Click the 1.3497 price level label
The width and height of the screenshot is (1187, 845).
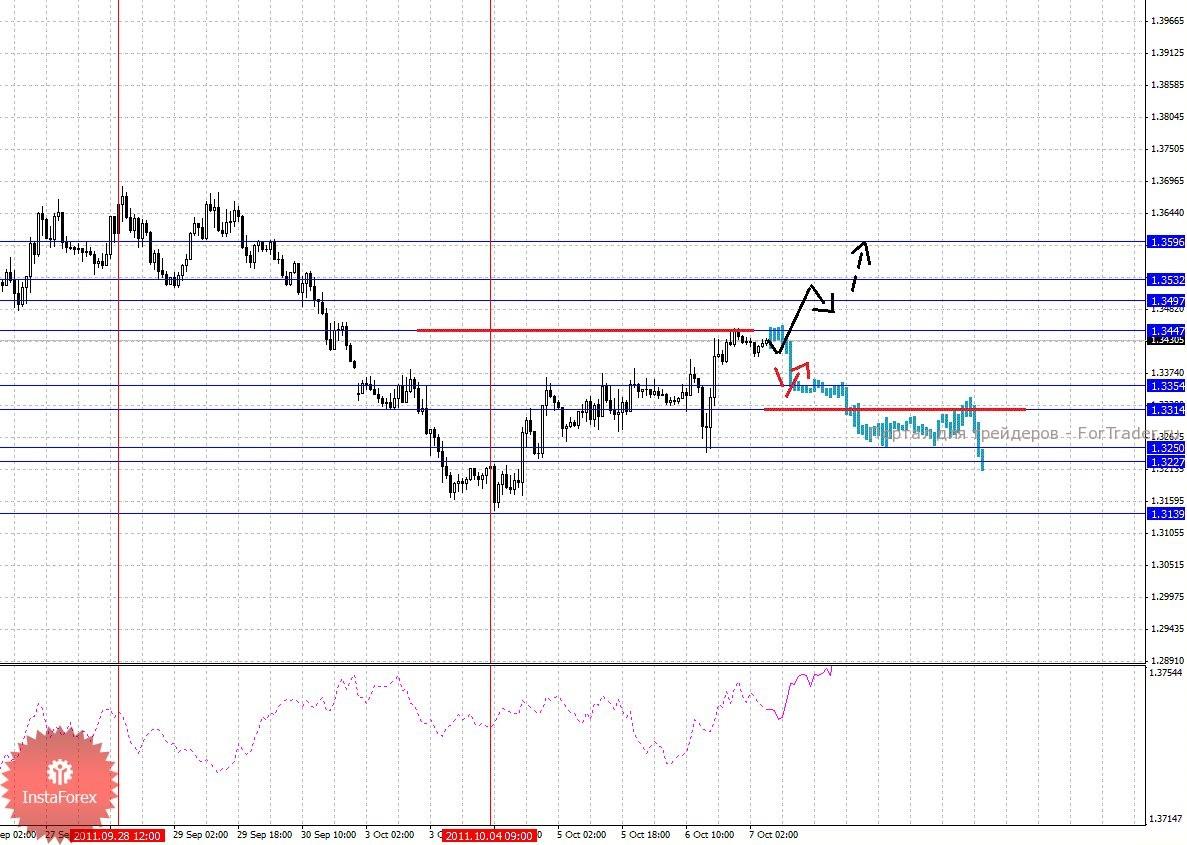click(1167, 301)
